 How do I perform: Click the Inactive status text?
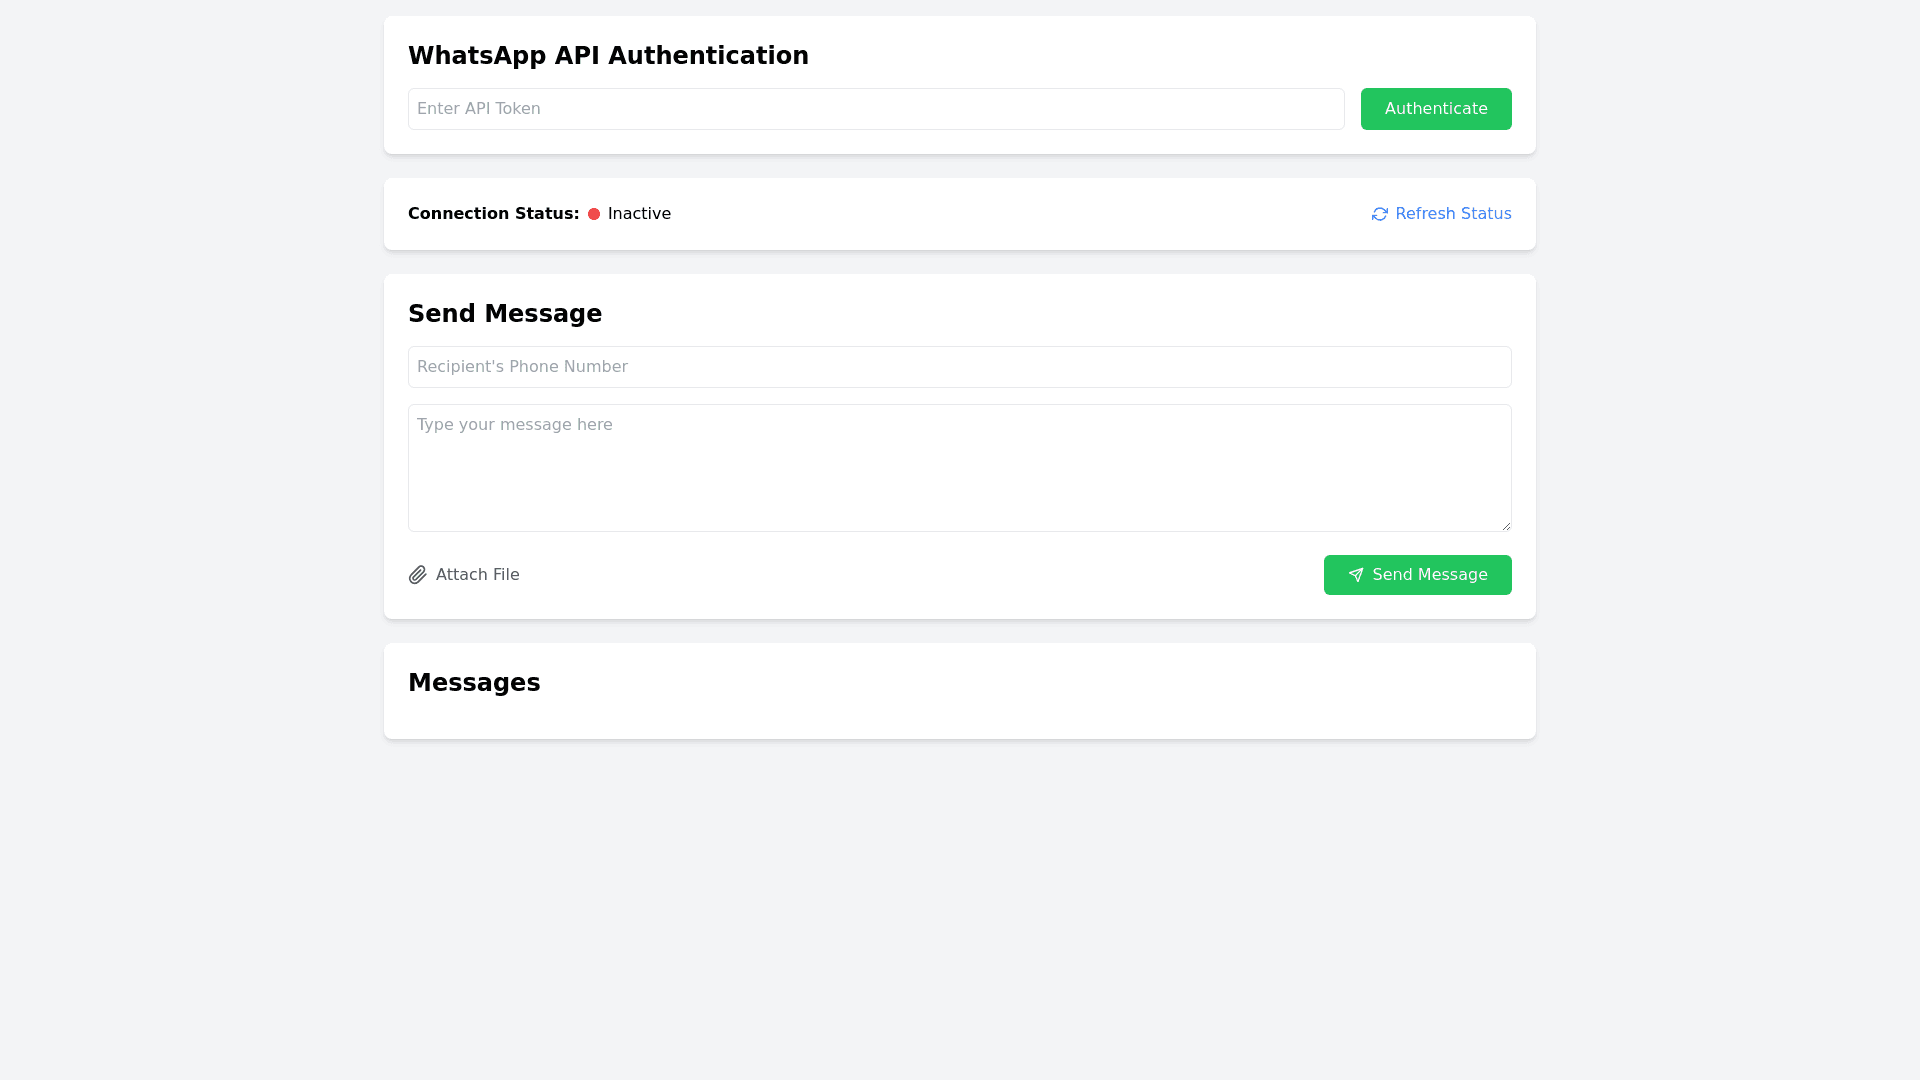point(639,214)
